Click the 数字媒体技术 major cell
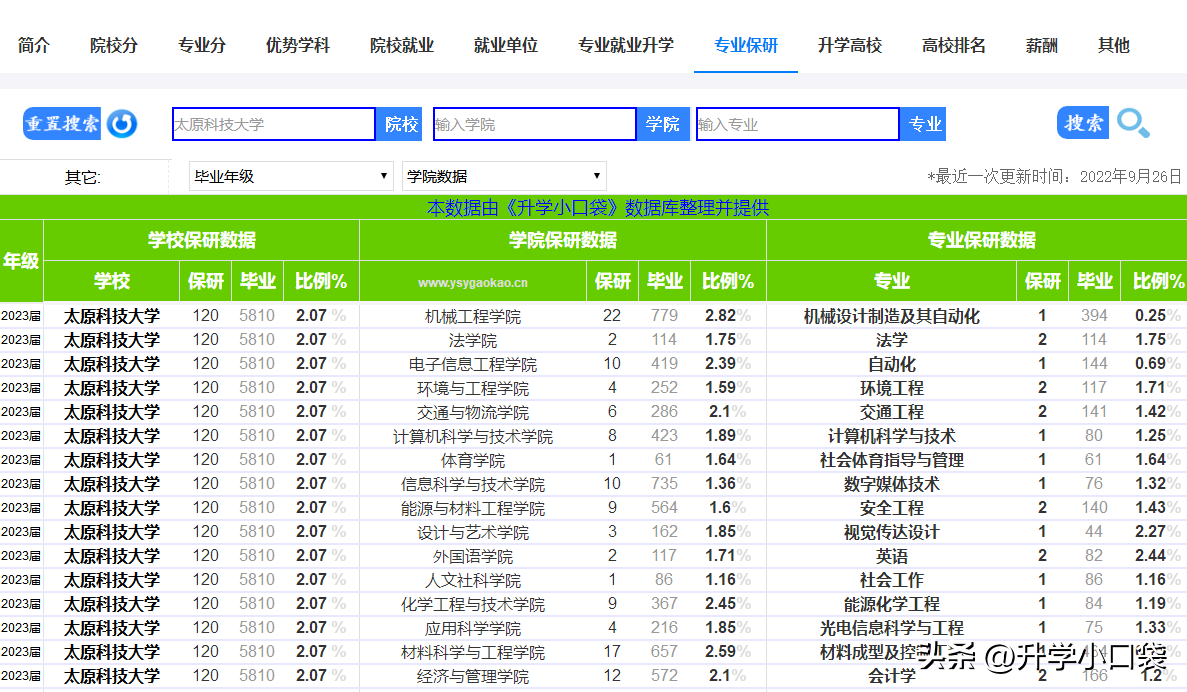The image size is (1187, 692). pos(891,485)
